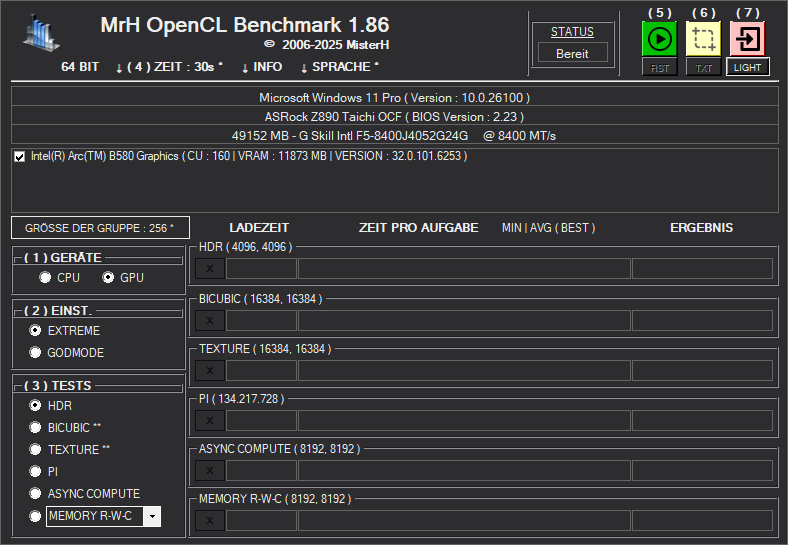788x545 pixels.
Task: Click the PI time per task field
Action: coord(464,420)
